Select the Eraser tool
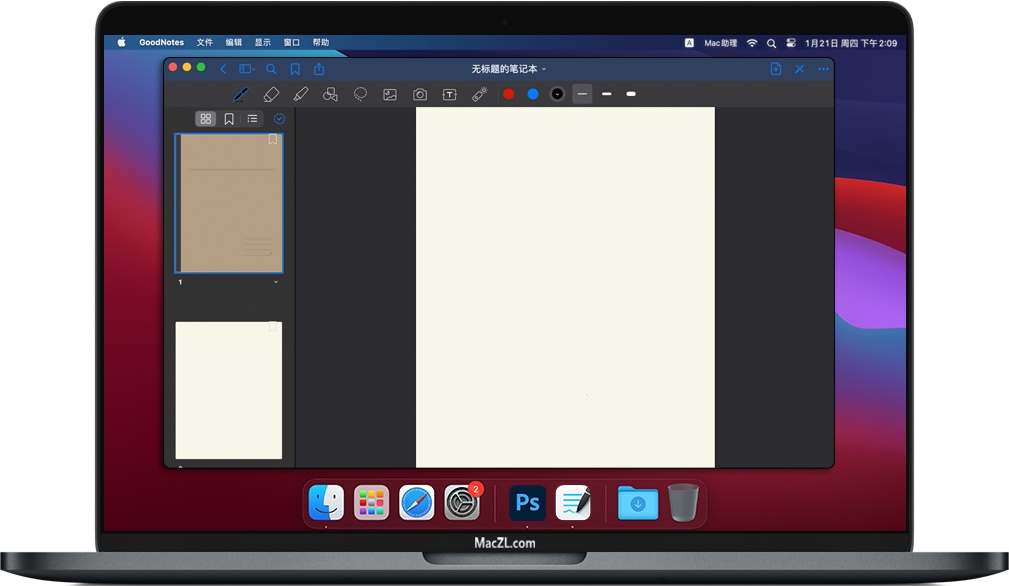Viewport: 1009px width, 586px height. coord(271,94)
